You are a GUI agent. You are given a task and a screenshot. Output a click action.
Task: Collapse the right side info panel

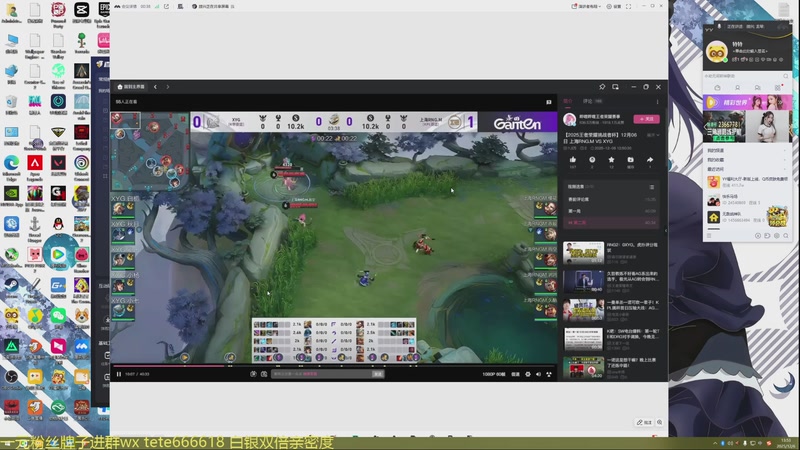click(665, 231)
